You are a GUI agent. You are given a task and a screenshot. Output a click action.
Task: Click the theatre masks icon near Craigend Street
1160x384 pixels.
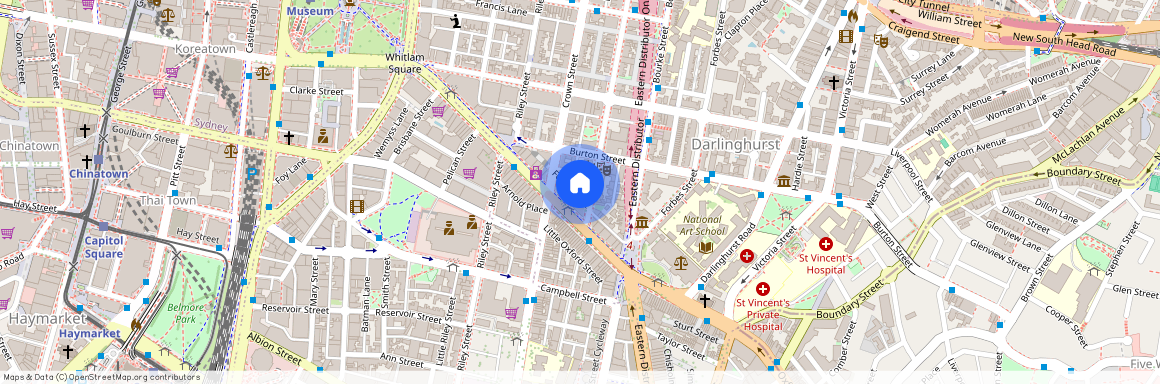[x=880, y=40]
